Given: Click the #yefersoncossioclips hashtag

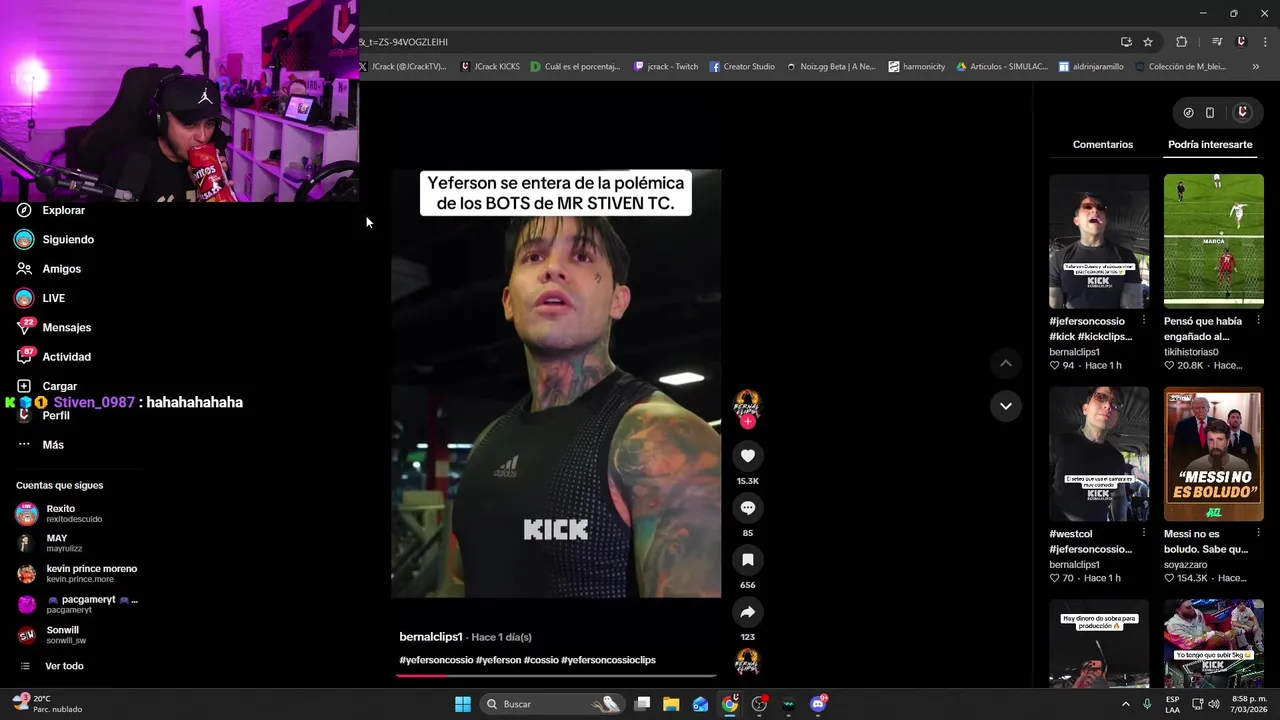Looking at the screenshot, I should 608,660.
